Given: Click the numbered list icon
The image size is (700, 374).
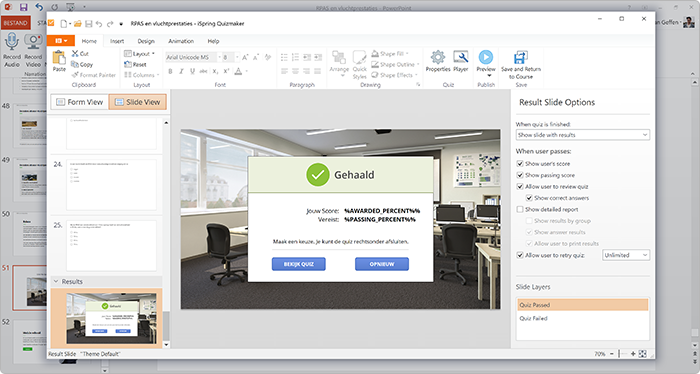Looking at the screenshot, I should coord(295,57).
